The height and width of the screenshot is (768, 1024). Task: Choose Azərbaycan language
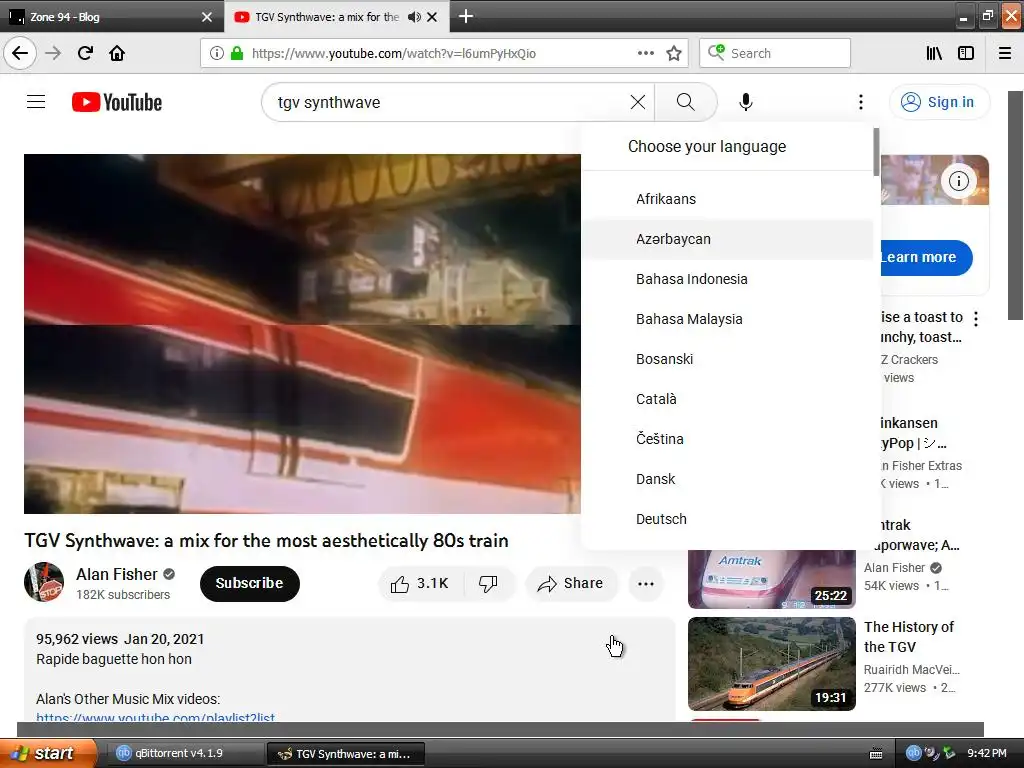[728, 239]
